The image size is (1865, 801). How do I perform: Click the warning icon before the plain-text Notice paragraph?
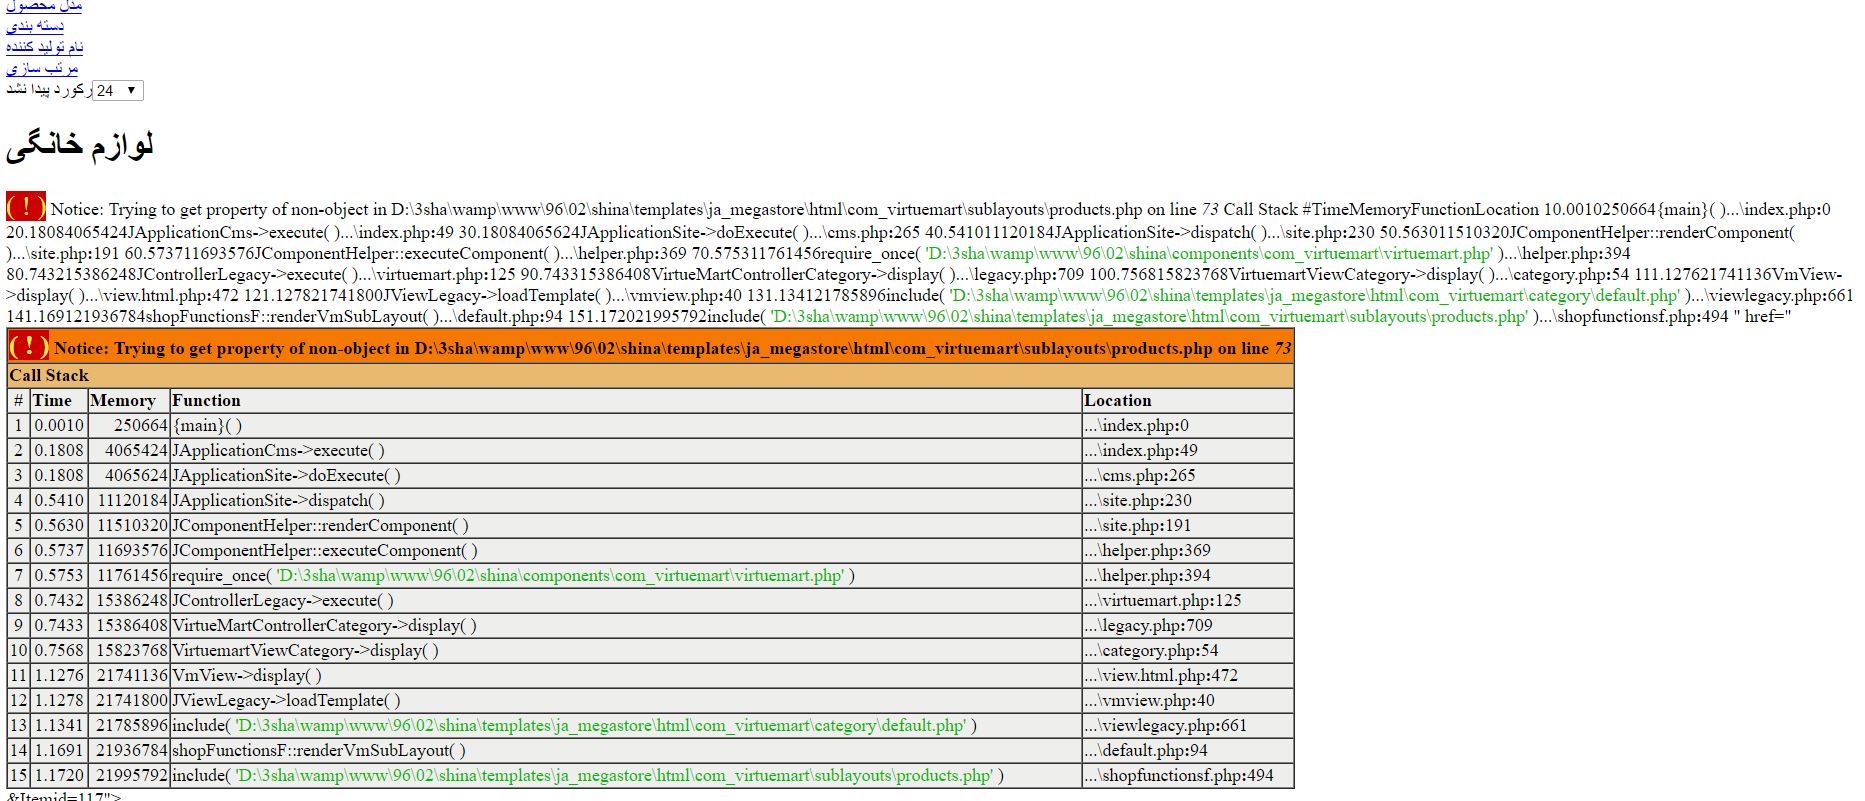pos(26,206)
